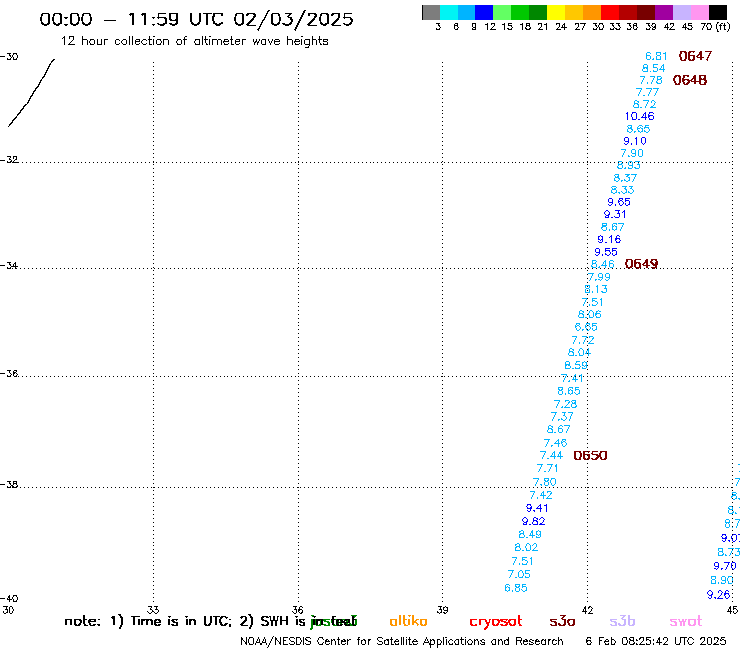The height and width of the screenshot is (650, 740).
Task: Select the orange 30 ft legend swatch
Action: (591, 13)
